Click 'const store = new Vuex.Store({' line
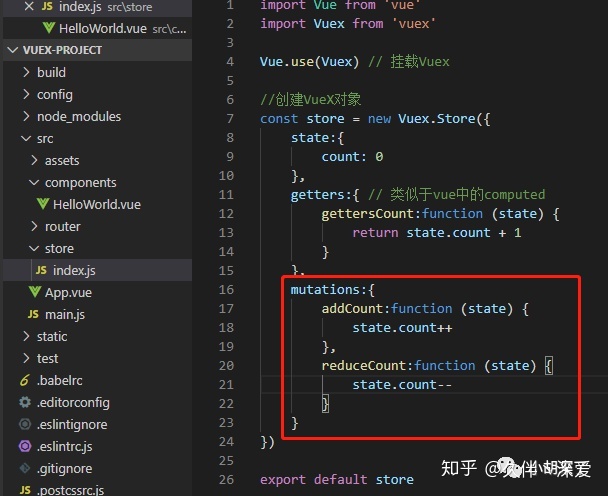608x496 pixels. pos(375,119)
